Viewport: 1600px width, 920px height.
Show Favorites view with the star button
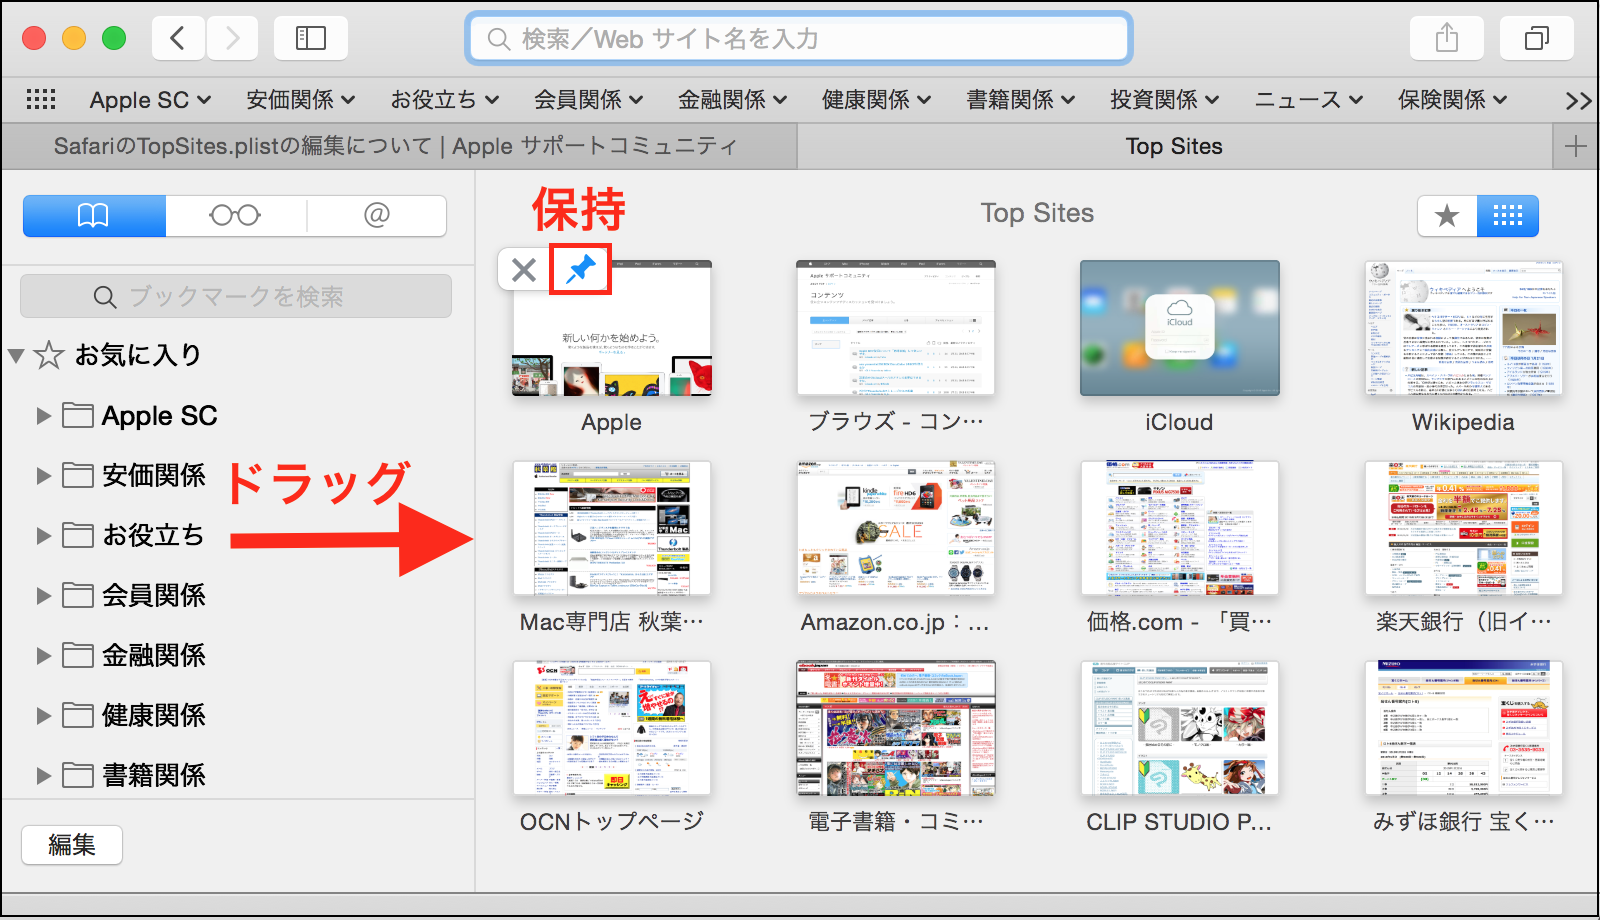[x=1447, y=215]
